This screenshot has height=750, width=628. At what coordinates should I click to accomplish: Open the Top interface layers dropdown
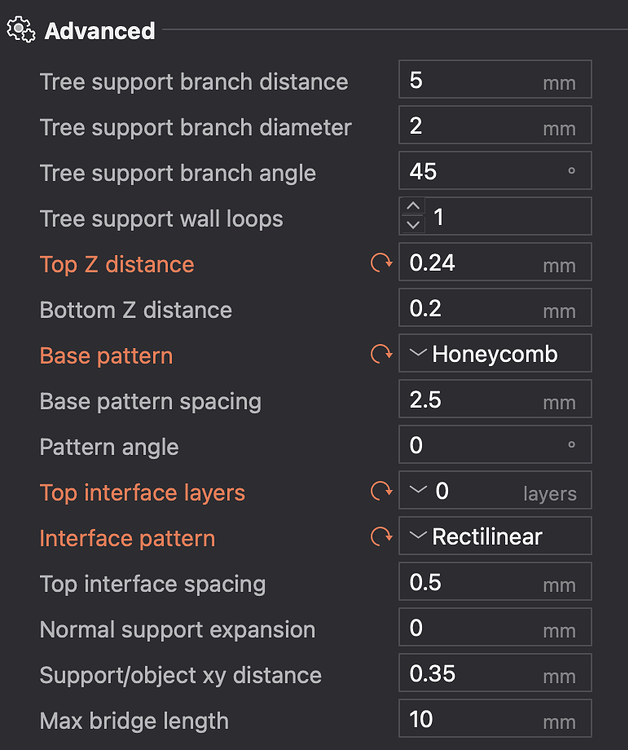[x=495, y=490]
